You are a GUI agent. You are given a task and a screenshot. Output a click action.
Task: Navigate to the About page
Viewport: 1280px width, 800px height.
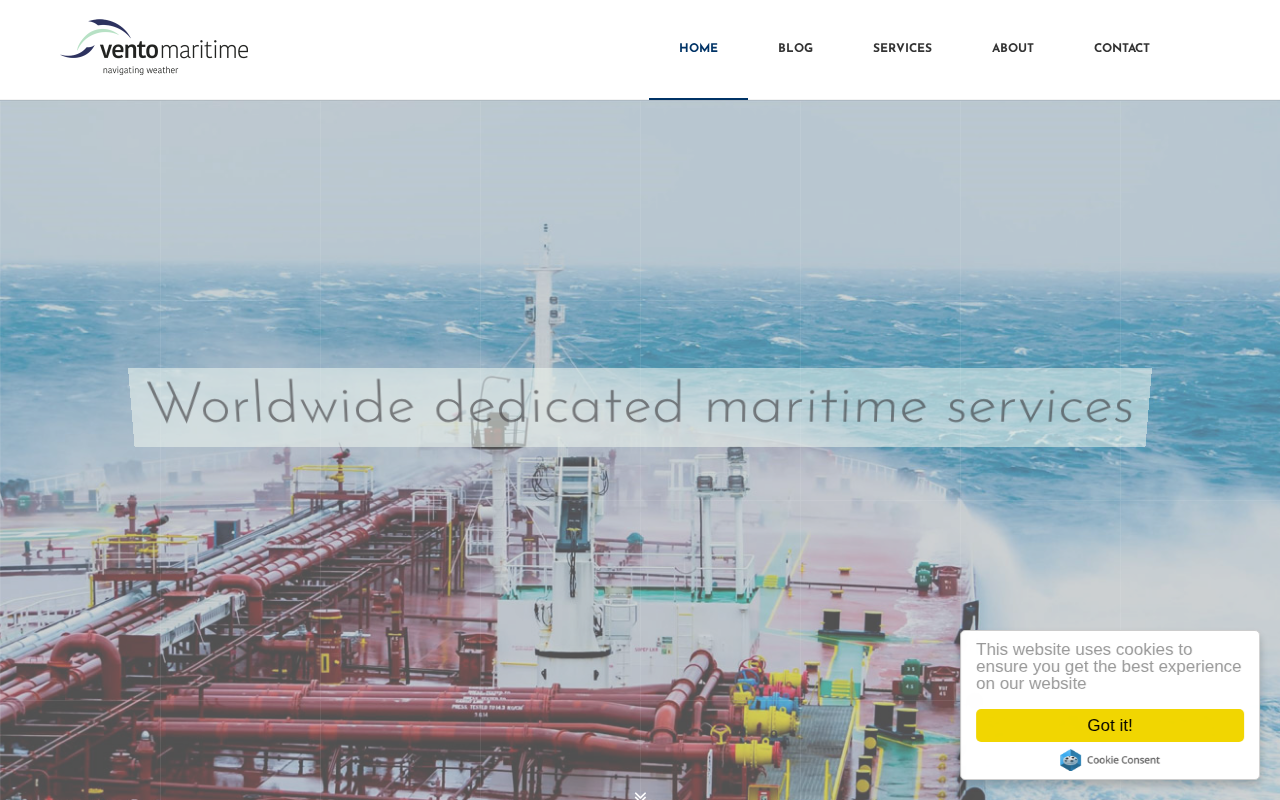coord(1012,49)
